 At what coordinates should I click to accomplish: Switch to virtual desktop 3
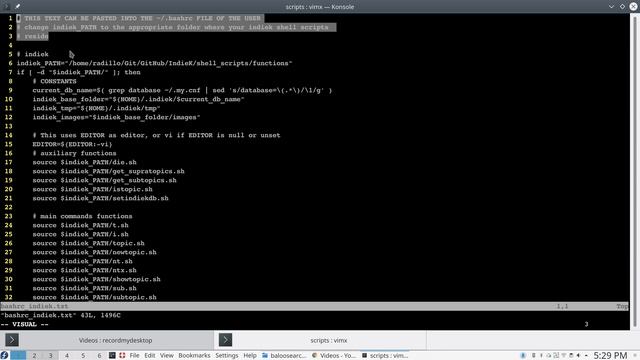(51, 356)
